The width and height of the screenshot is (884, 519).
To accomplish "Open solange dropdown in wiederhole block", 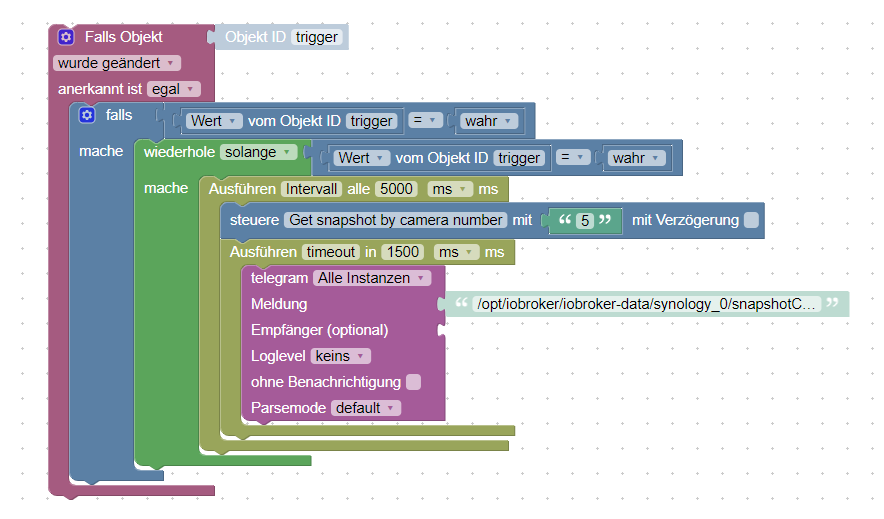I will (x=258, y=152).
